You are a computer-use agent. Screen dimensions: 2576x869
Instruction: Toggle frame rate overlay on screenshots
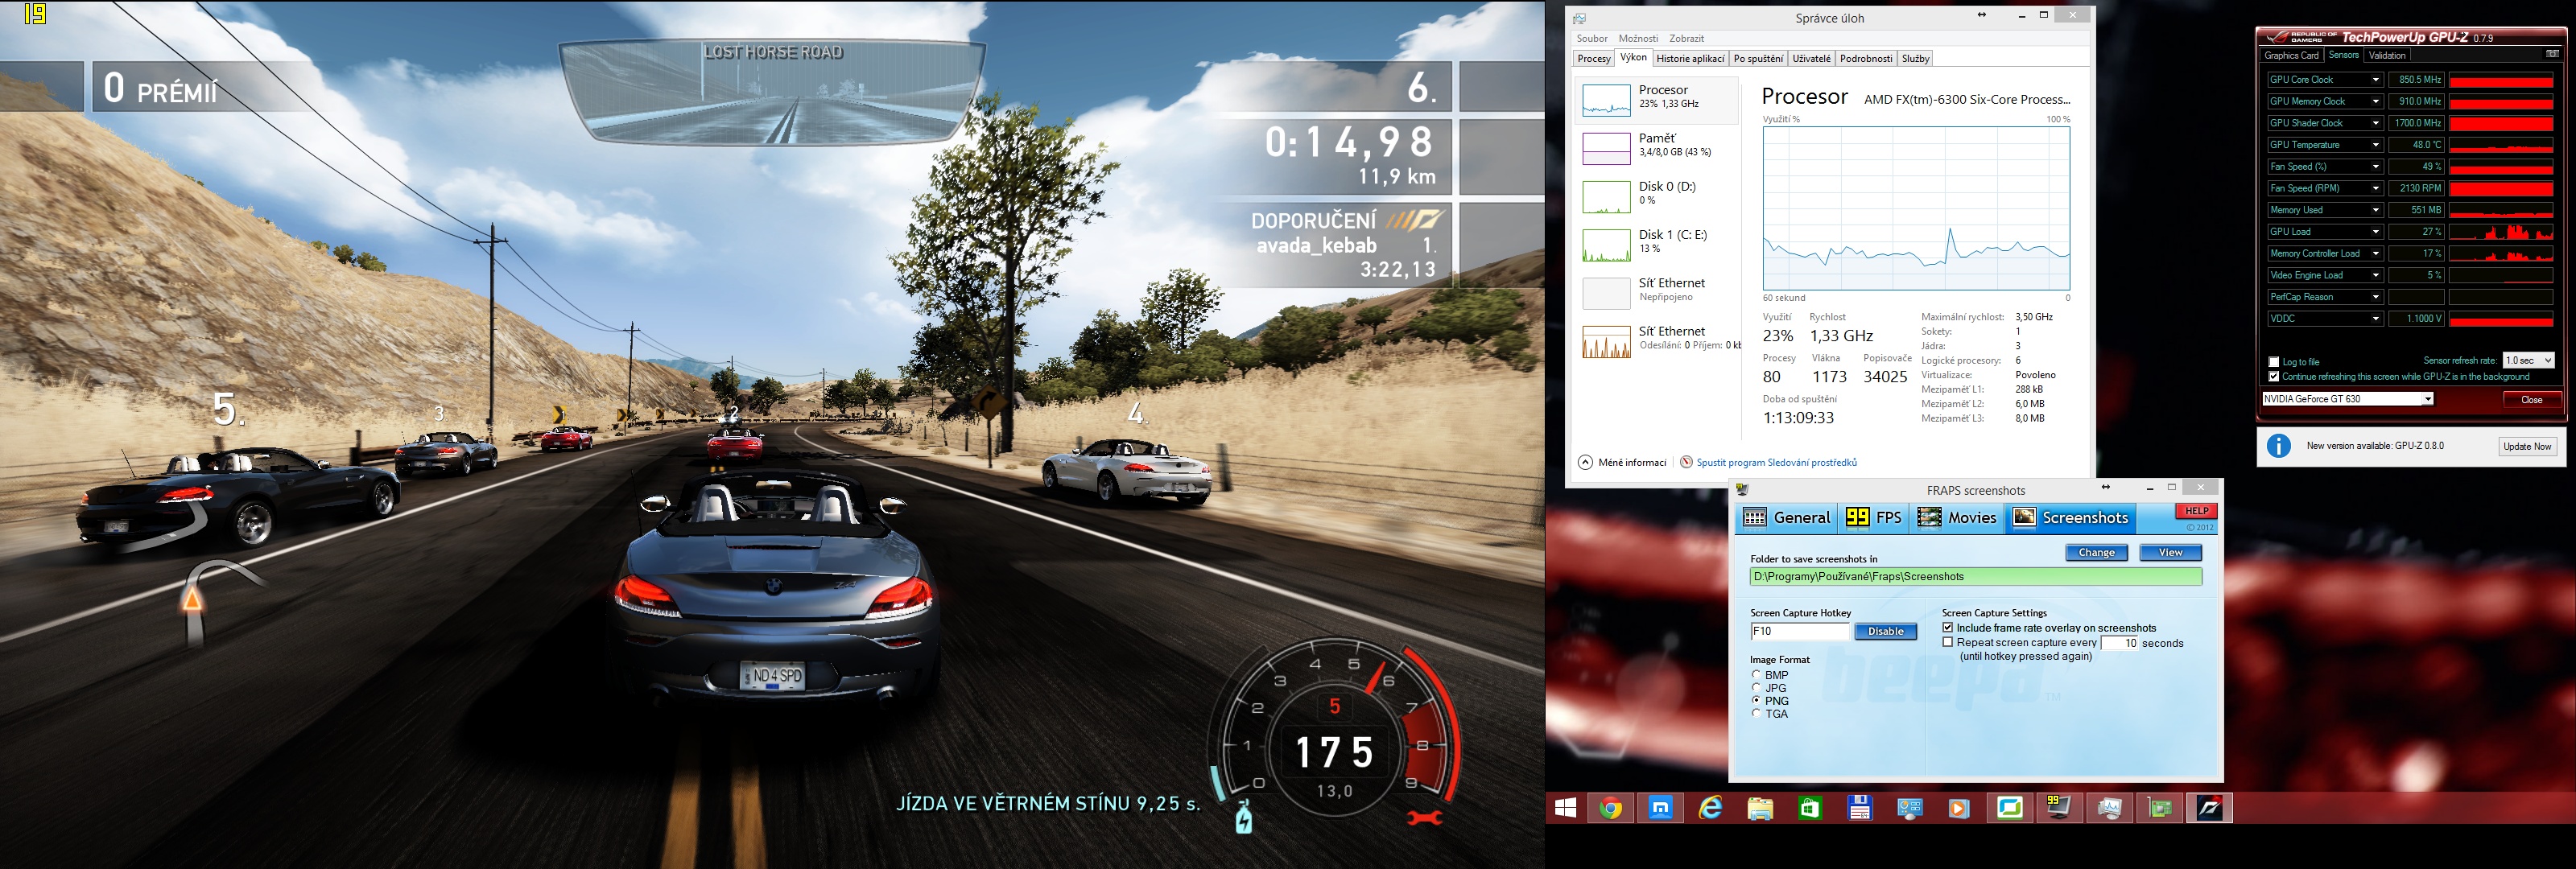tap(1948, 628)
